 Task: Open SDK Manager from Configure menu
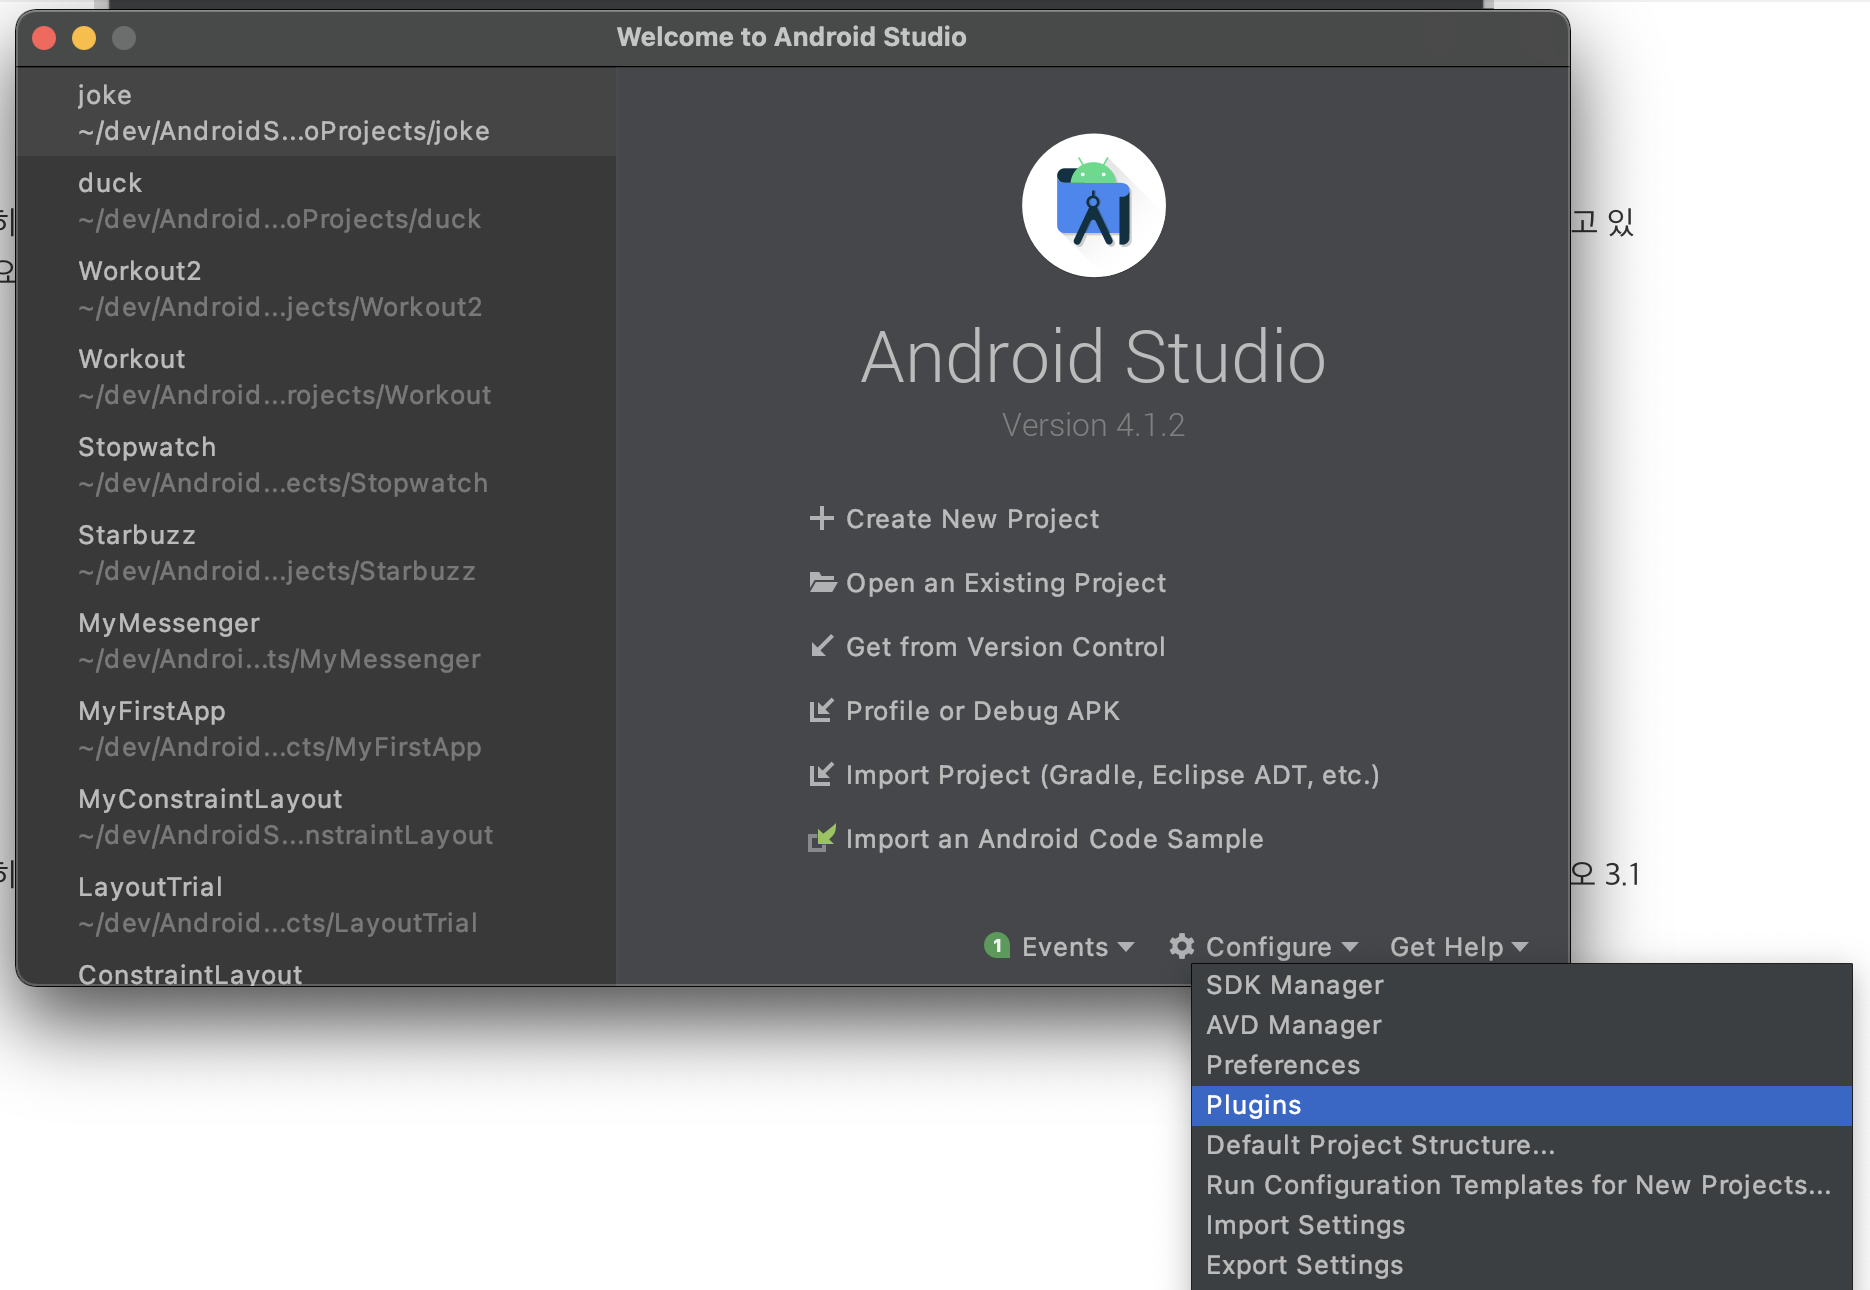click(1521, 985)
